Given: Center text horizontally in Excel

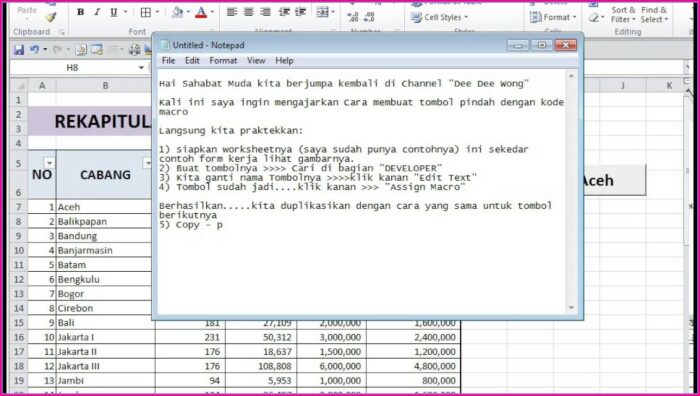Looking at the screenshot, I should (249, 13).
